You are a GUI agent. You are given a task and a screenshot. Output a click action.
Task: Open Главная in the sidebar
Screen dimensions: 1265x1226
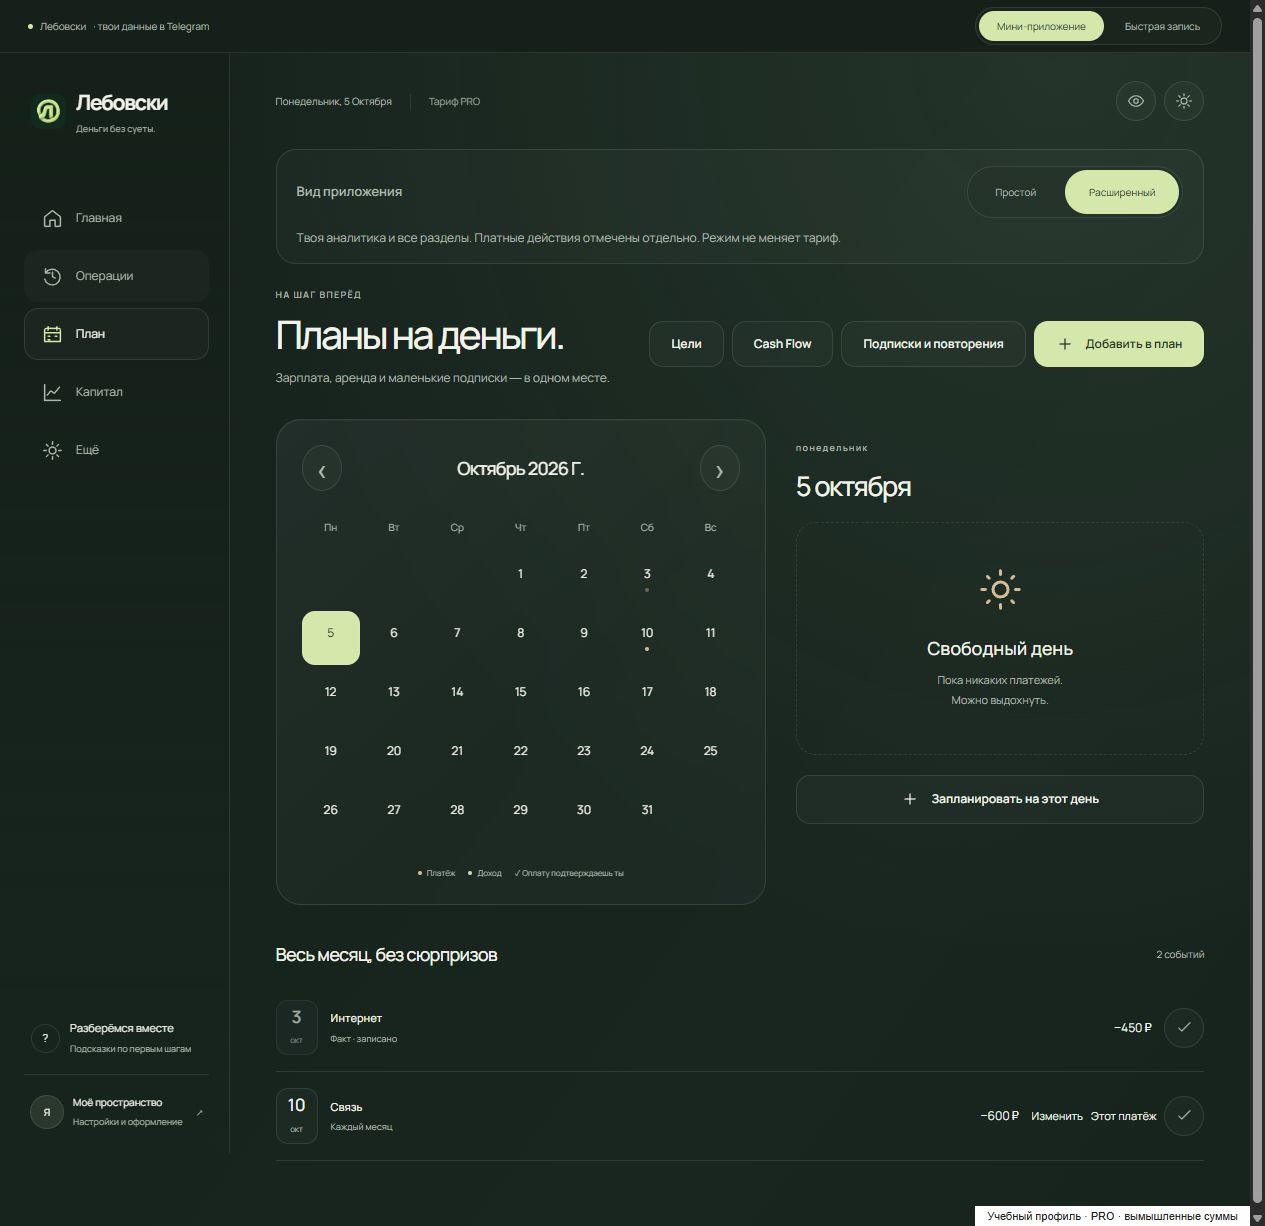116,218
